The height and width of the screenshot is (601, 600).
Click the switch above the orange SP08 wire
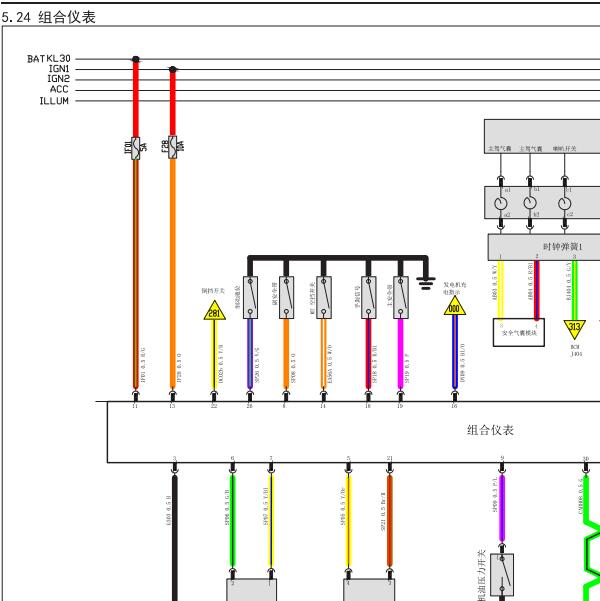tap(286, 297)
